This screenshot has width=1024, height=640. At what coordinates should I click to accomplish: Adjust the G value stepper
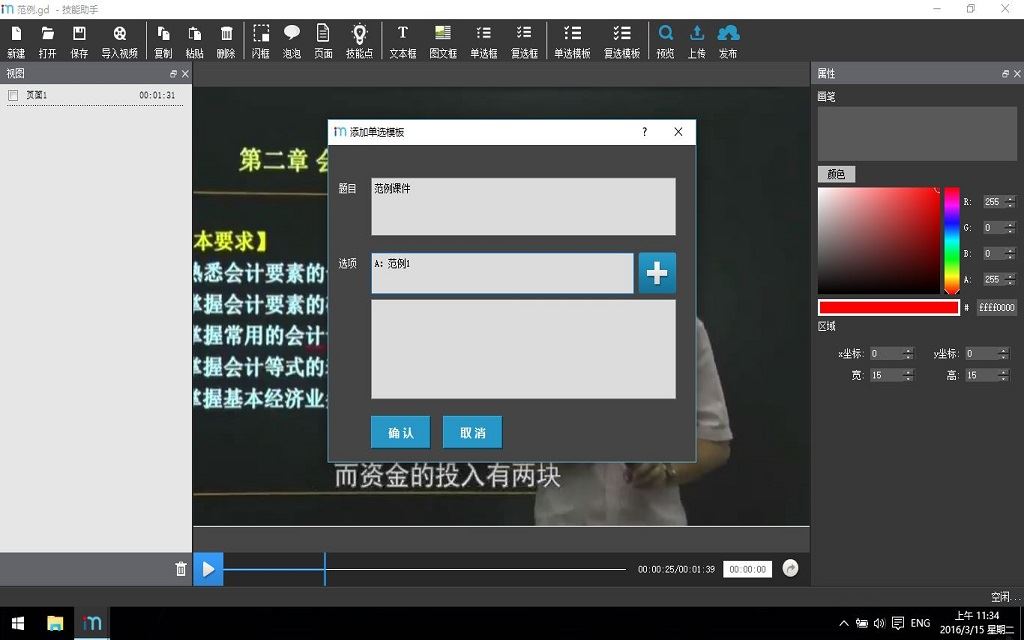(x=1010, y=228)
